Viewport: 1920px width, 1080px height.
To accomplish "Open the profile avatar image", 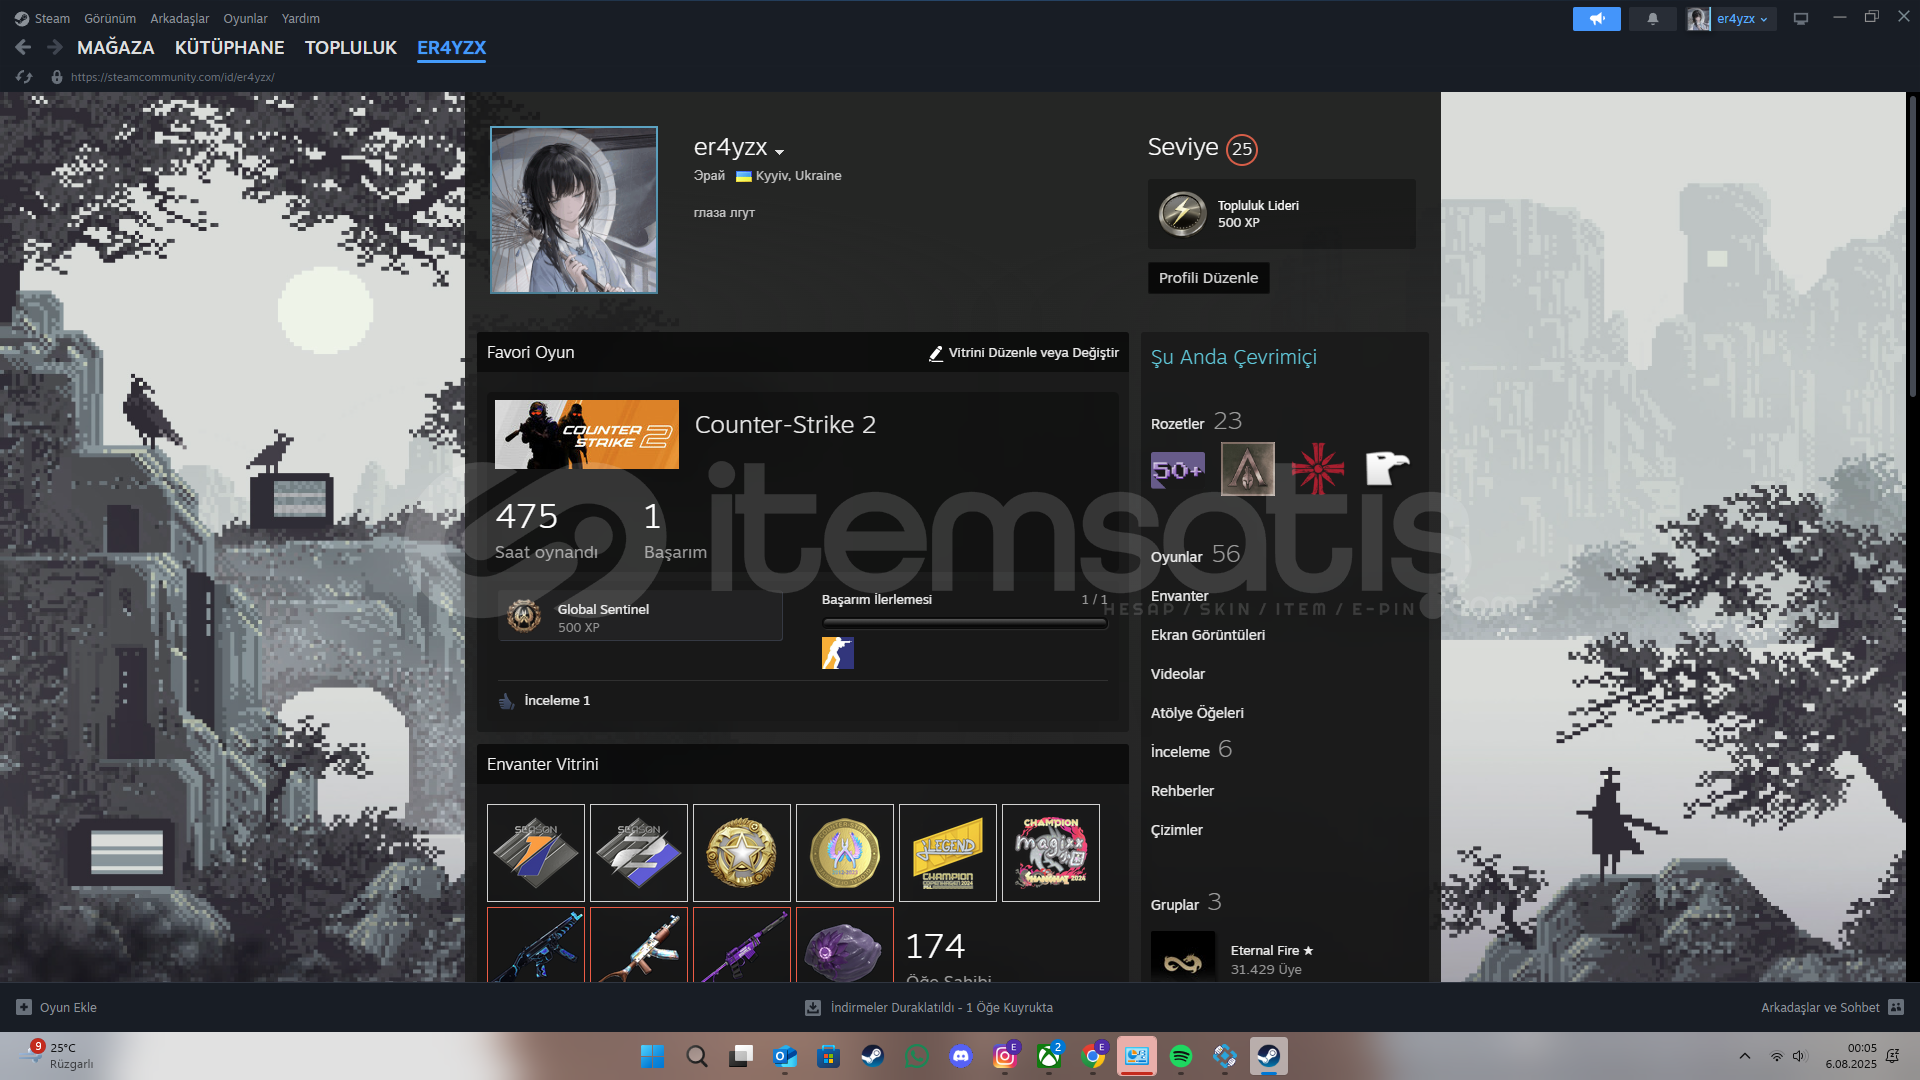I will tap(574, 210).
